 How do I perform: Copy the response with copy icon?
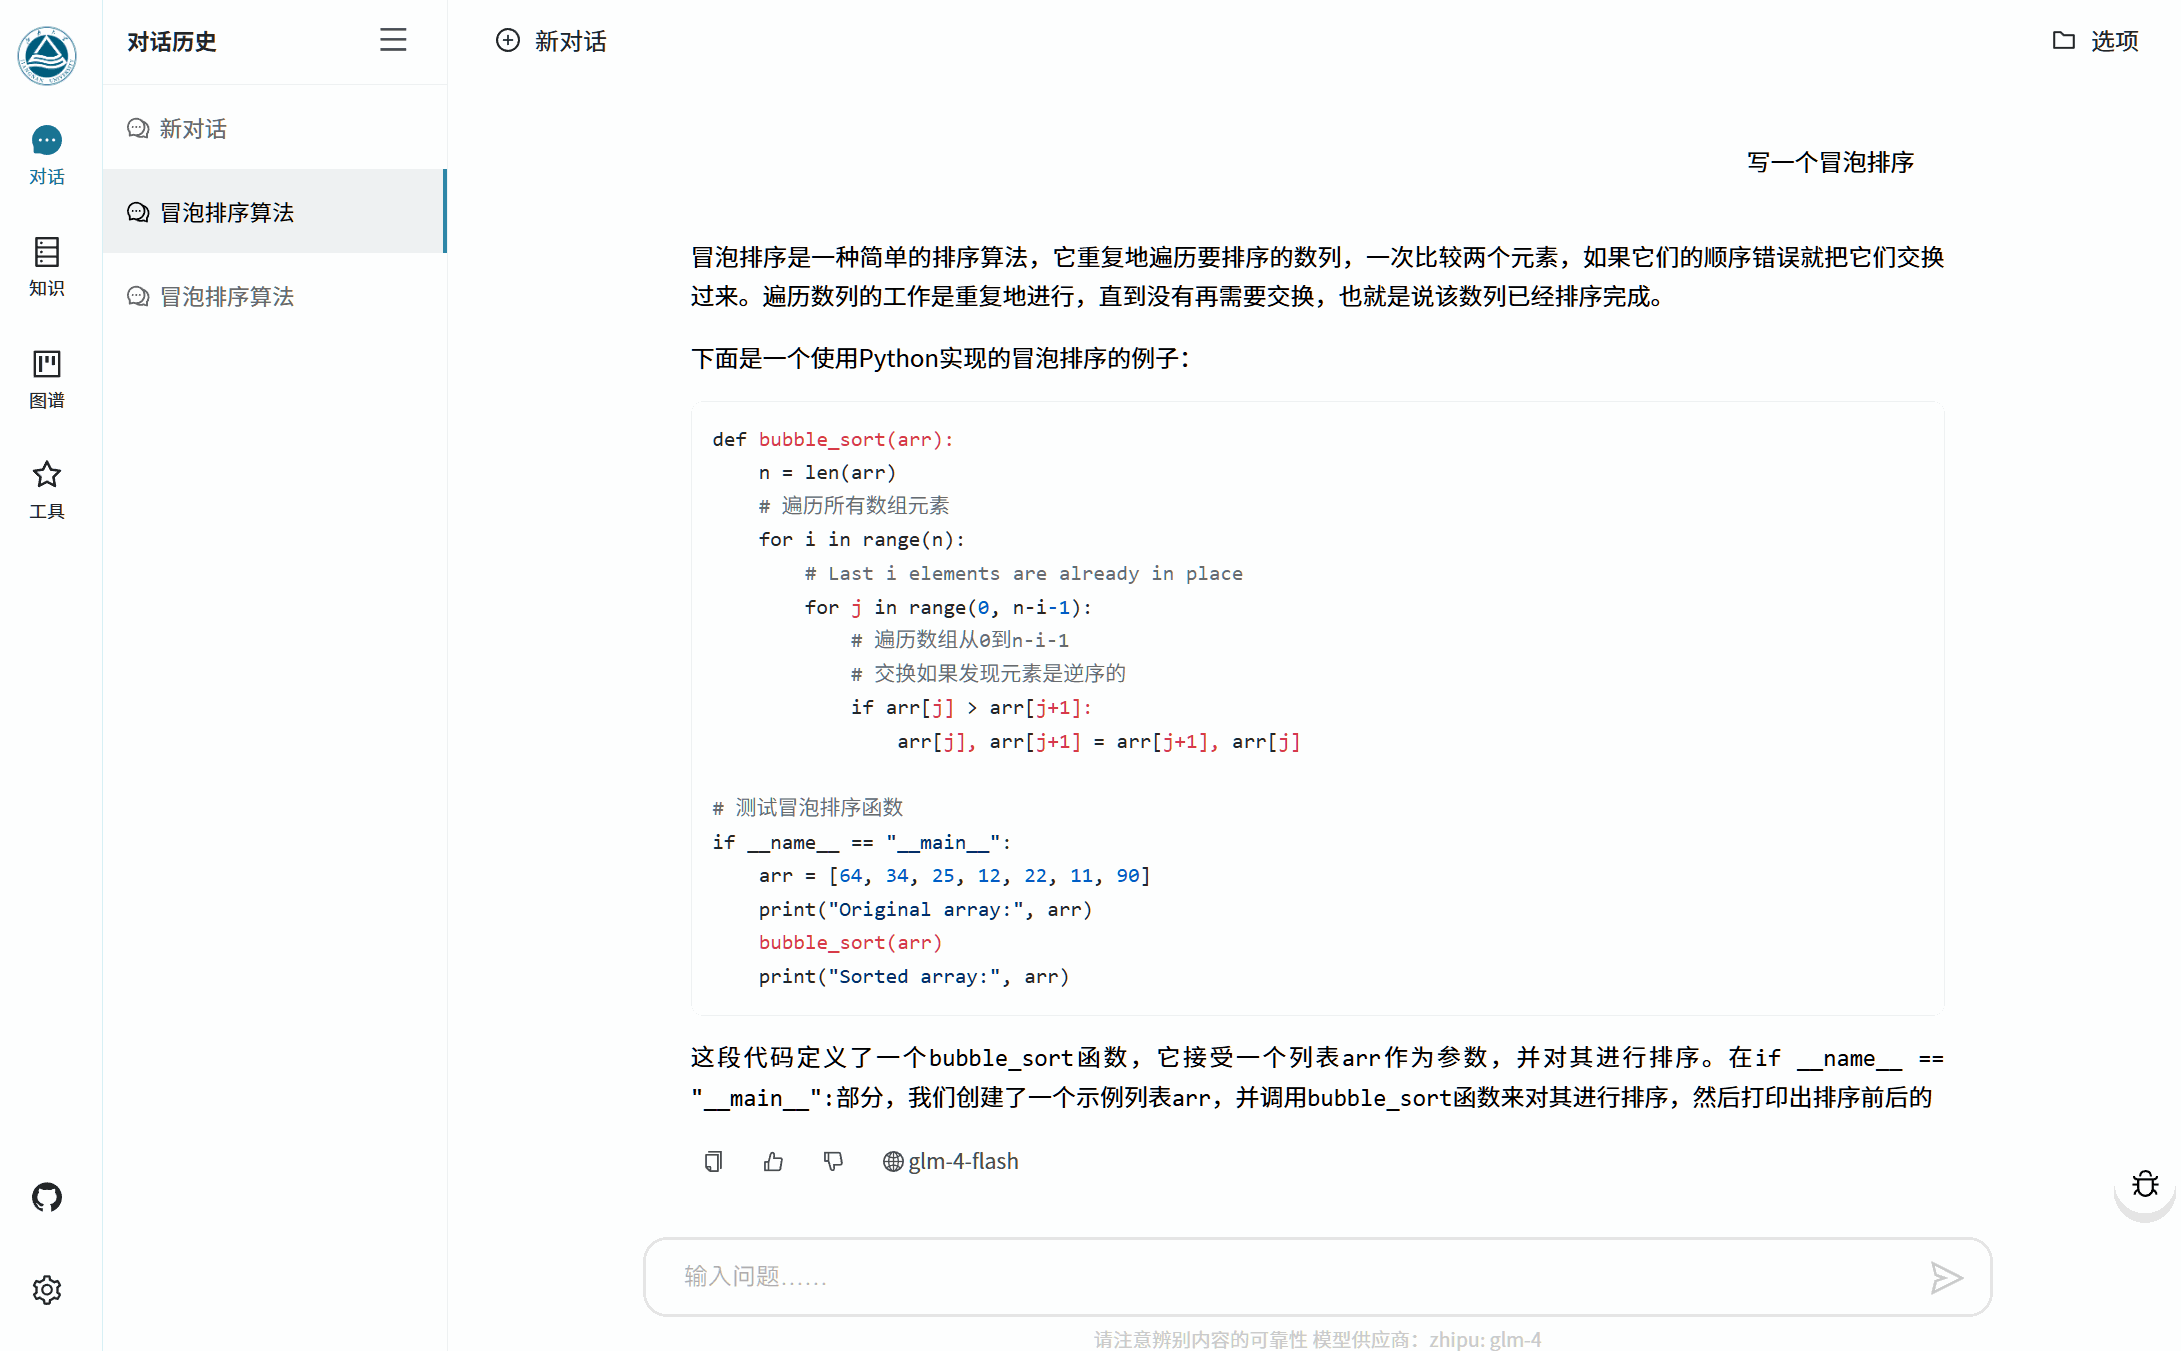coord(713,1161)
